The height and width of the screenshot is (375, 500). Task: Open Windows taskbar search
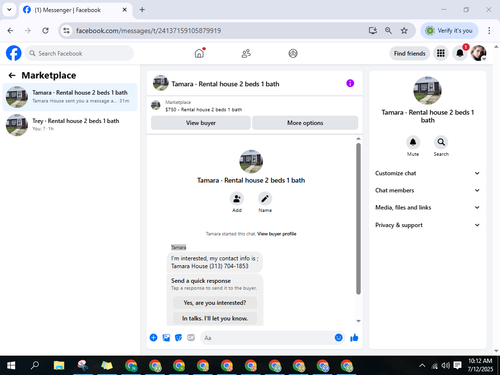point(35,366)
